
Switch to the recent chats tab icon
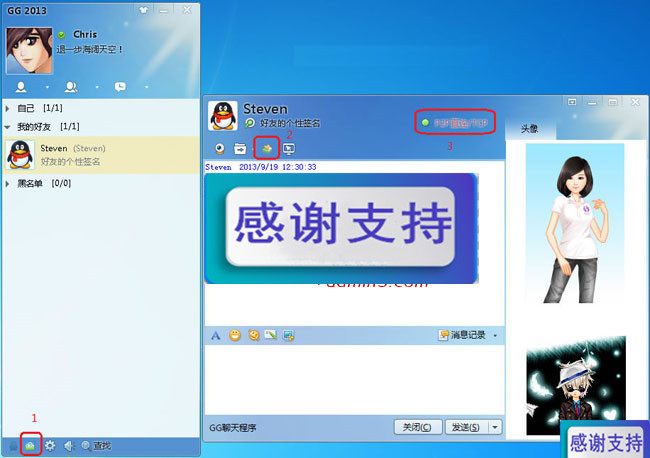tap(120, 87)
